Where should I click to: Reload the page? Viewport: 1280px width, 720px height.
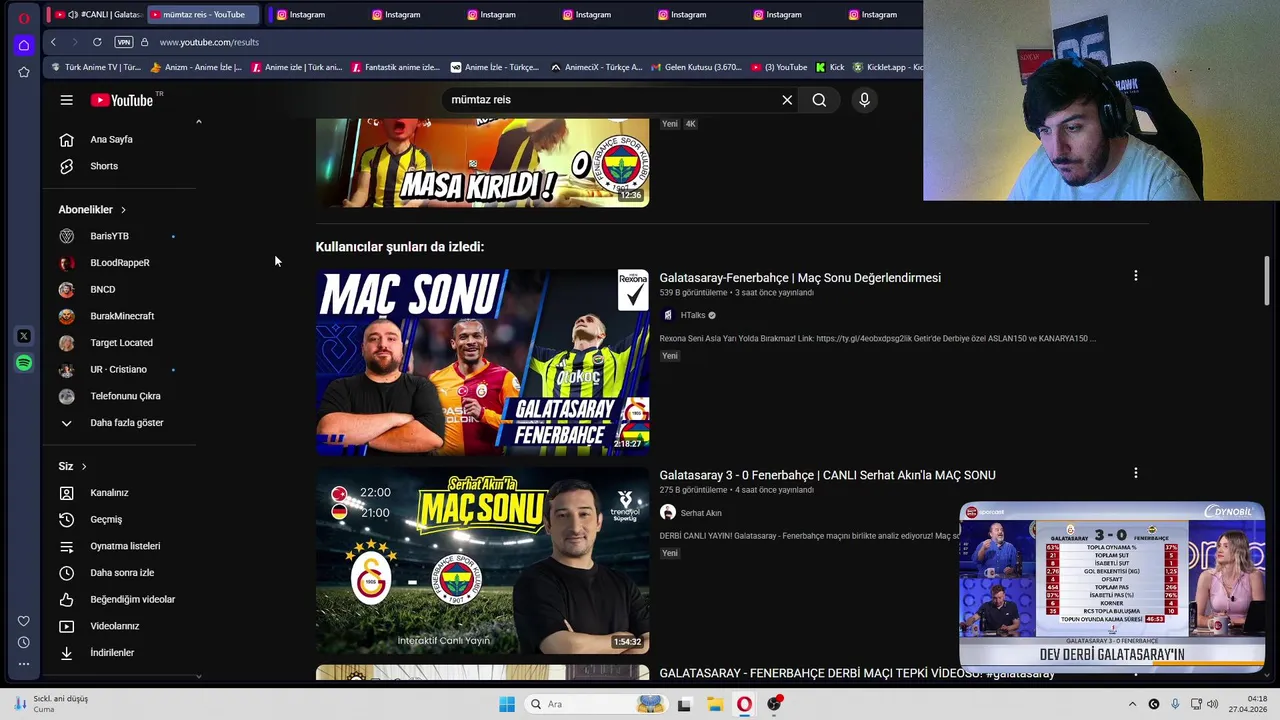coord(97,42)
